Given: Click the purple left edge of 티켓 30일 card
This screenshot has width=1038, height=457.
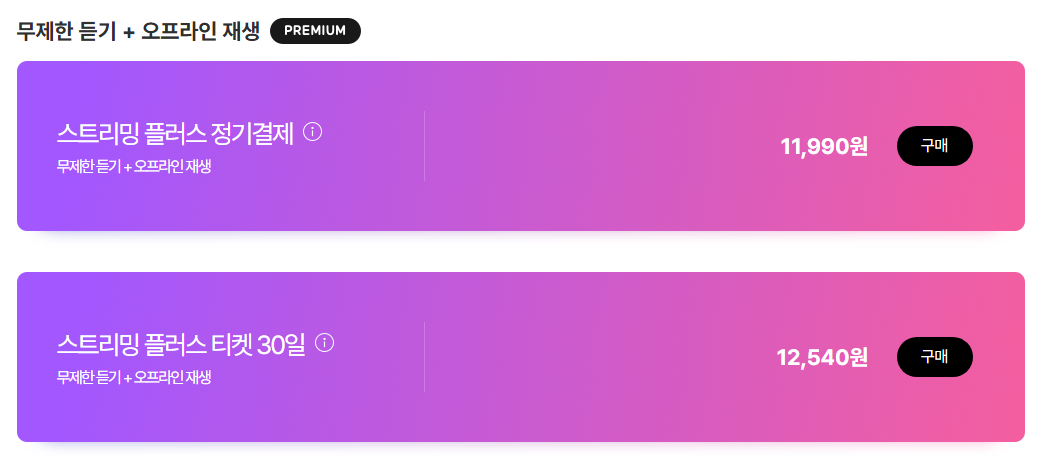Looking at the screenshot, I should coord(28,357).
